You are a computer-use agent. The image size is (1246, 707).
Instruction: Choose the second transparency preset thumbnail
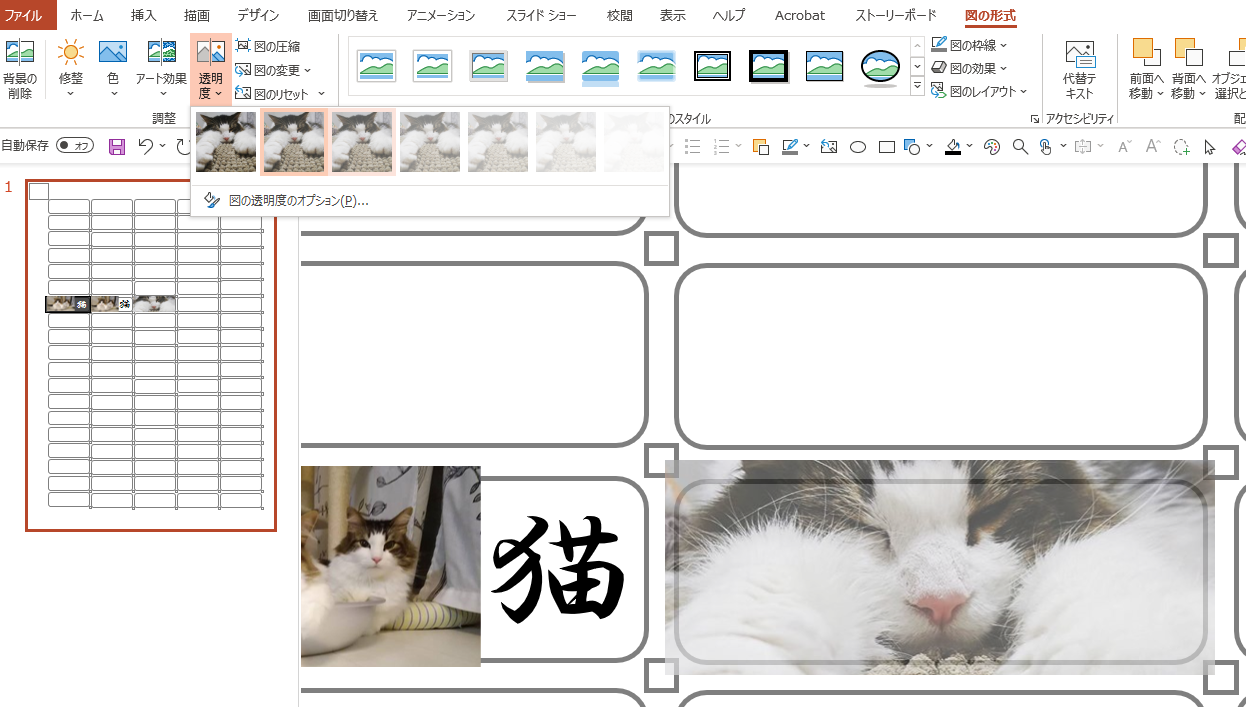click(x=294, y=142)
